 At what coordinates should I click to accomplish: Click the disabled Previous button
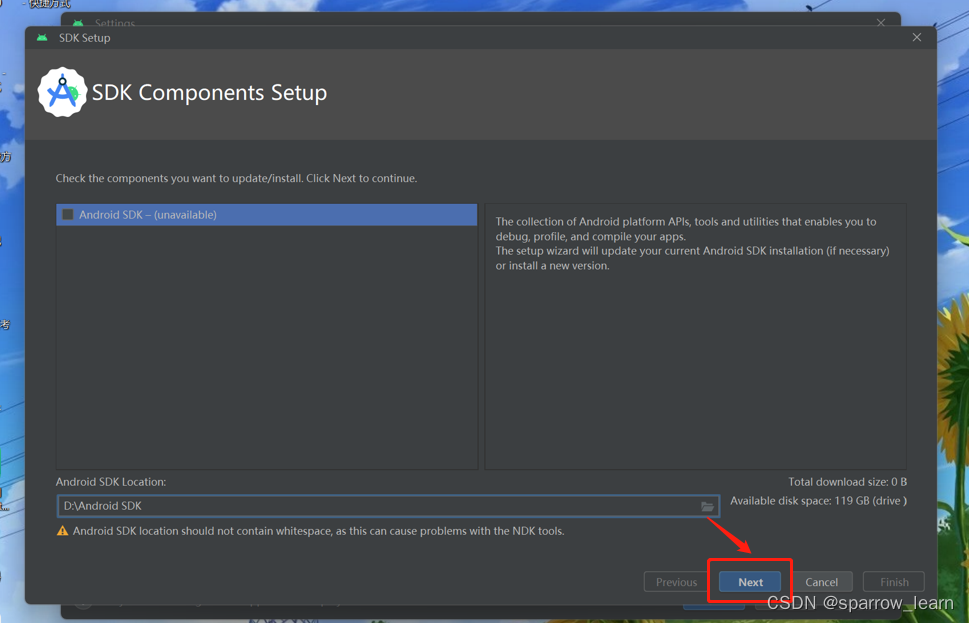[x=676, y=582]
